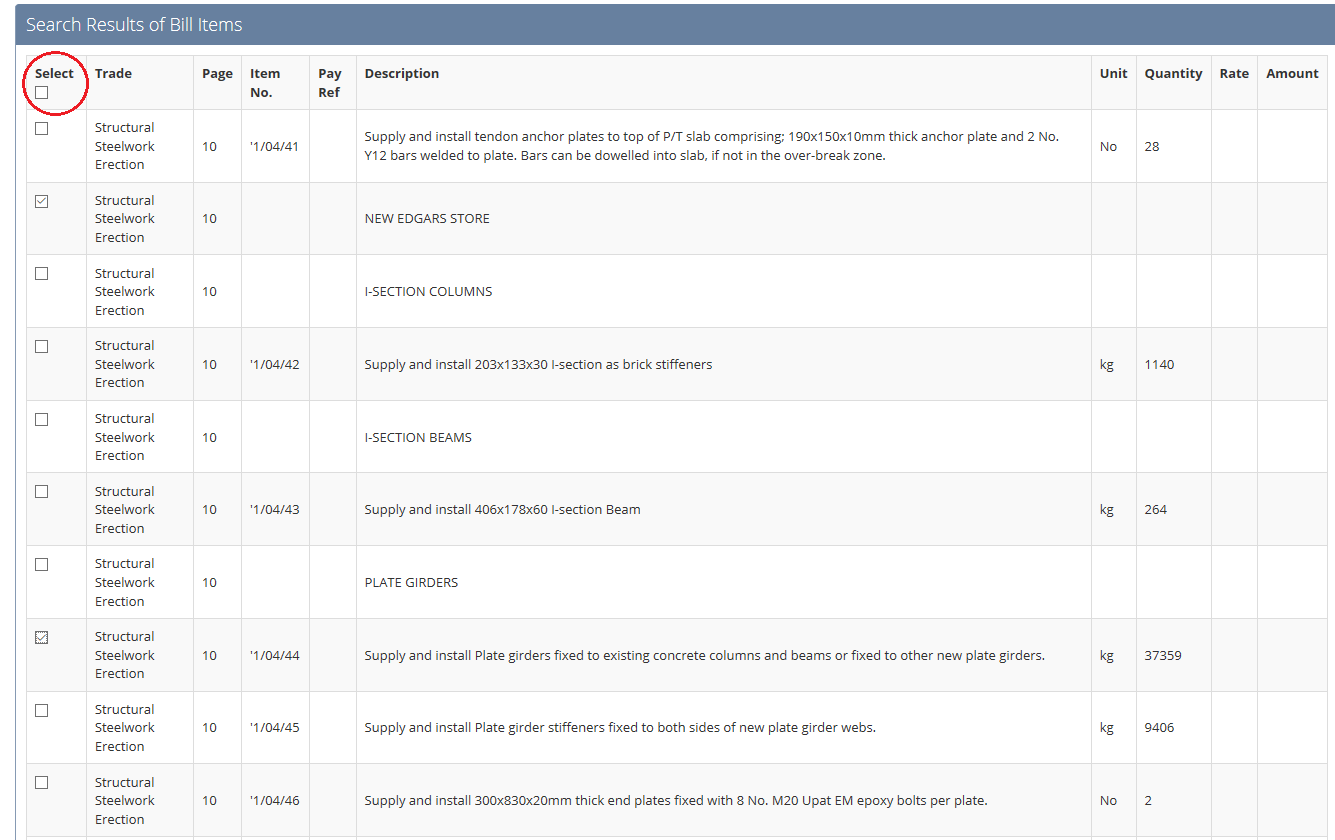This screenshot has height=840, width=1335.
Task: Click the Page value 10 in the '1/04/42 row
Action: pos(209,364)
